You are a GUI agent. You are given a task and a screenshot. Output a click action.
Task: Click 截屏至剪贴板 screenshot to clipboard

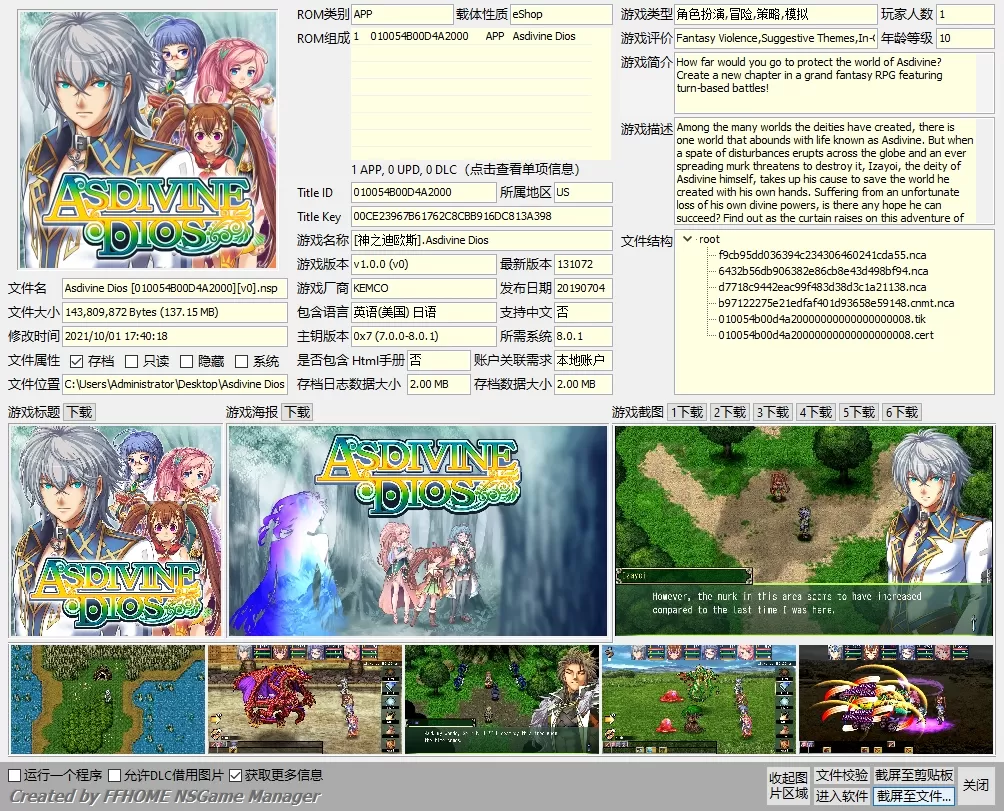pos(914,775)
